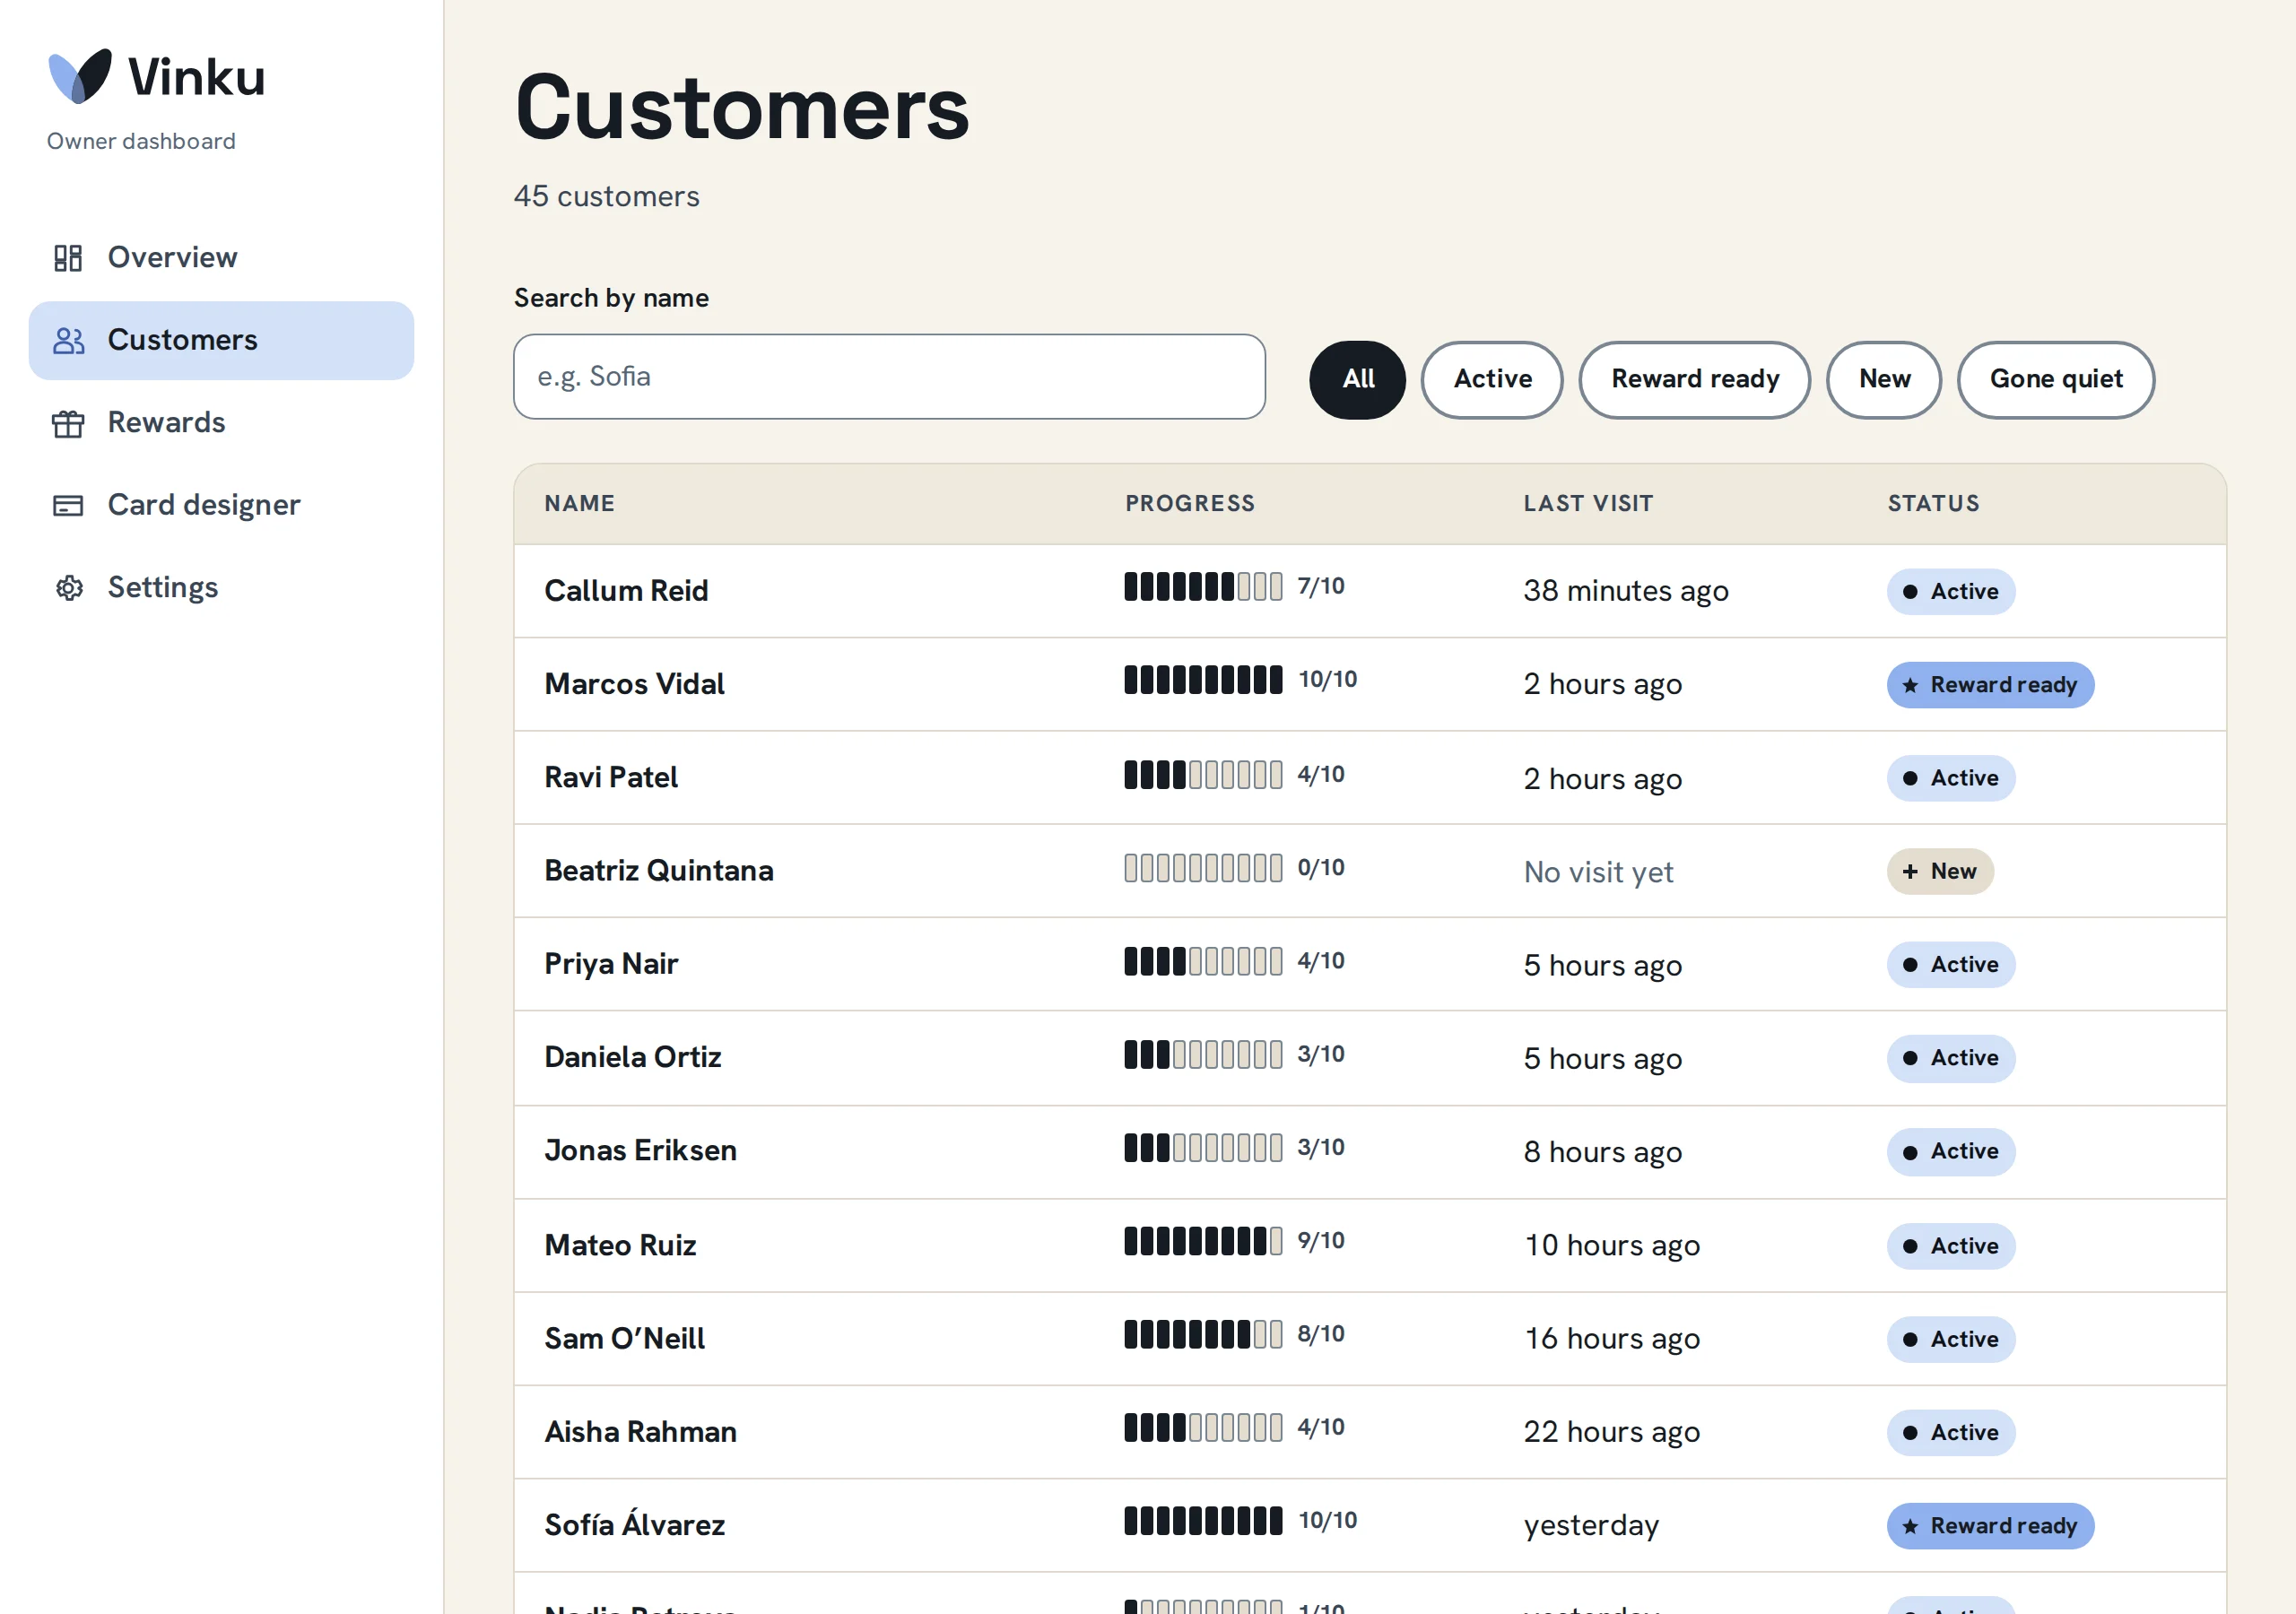Viewport: 2296px width, 1614px height.
Task: Select the Ravi Patel name
Action: [611, 778]
